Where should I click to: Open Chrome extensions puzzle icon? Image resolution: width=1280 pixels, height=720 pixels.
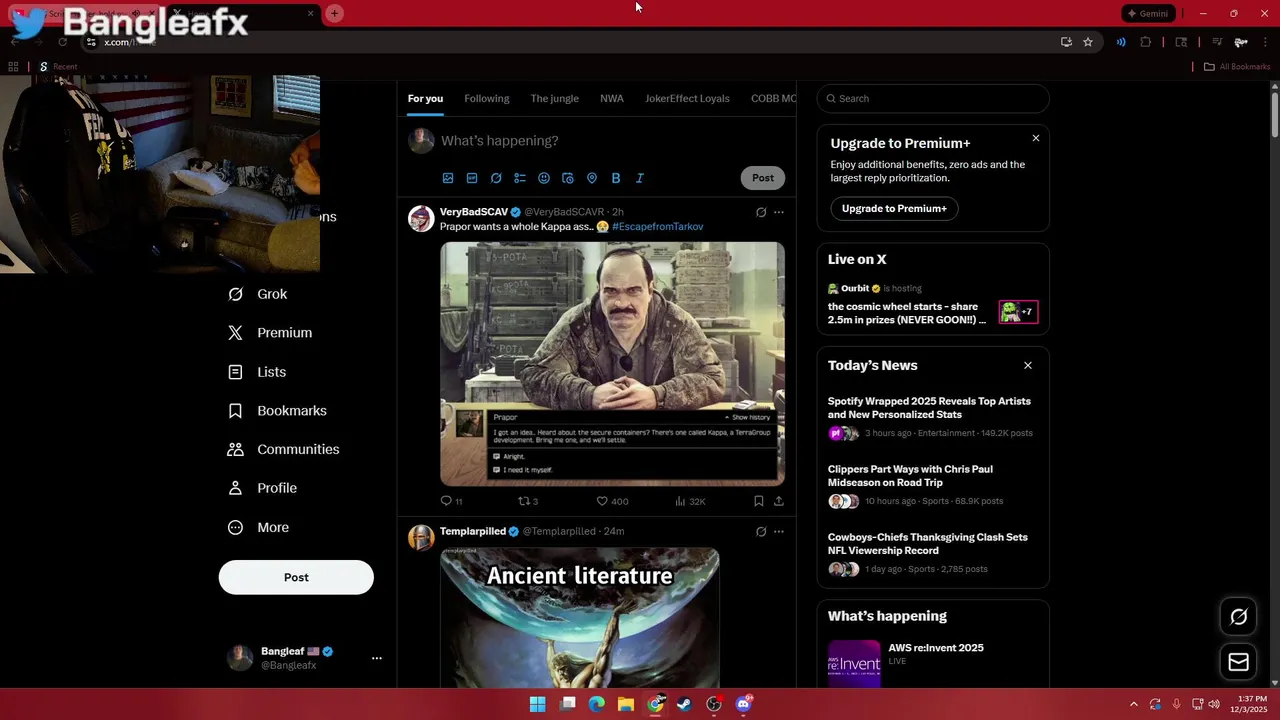pos(1145,42)
